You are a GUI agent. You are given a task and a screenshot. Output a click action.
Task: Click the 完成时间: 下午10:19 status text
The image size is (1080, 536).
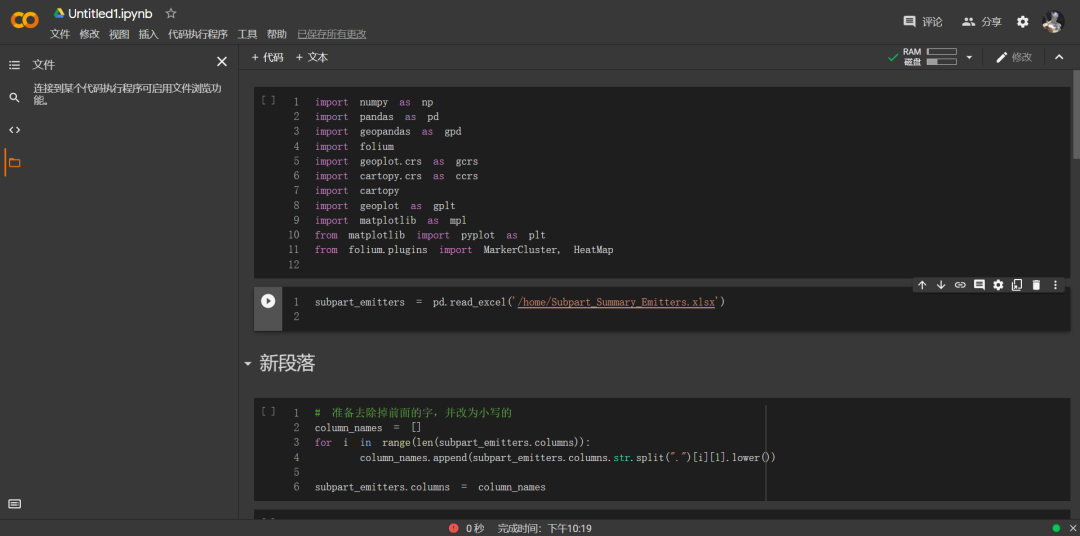pyautogui.click(x=545, y=528)
